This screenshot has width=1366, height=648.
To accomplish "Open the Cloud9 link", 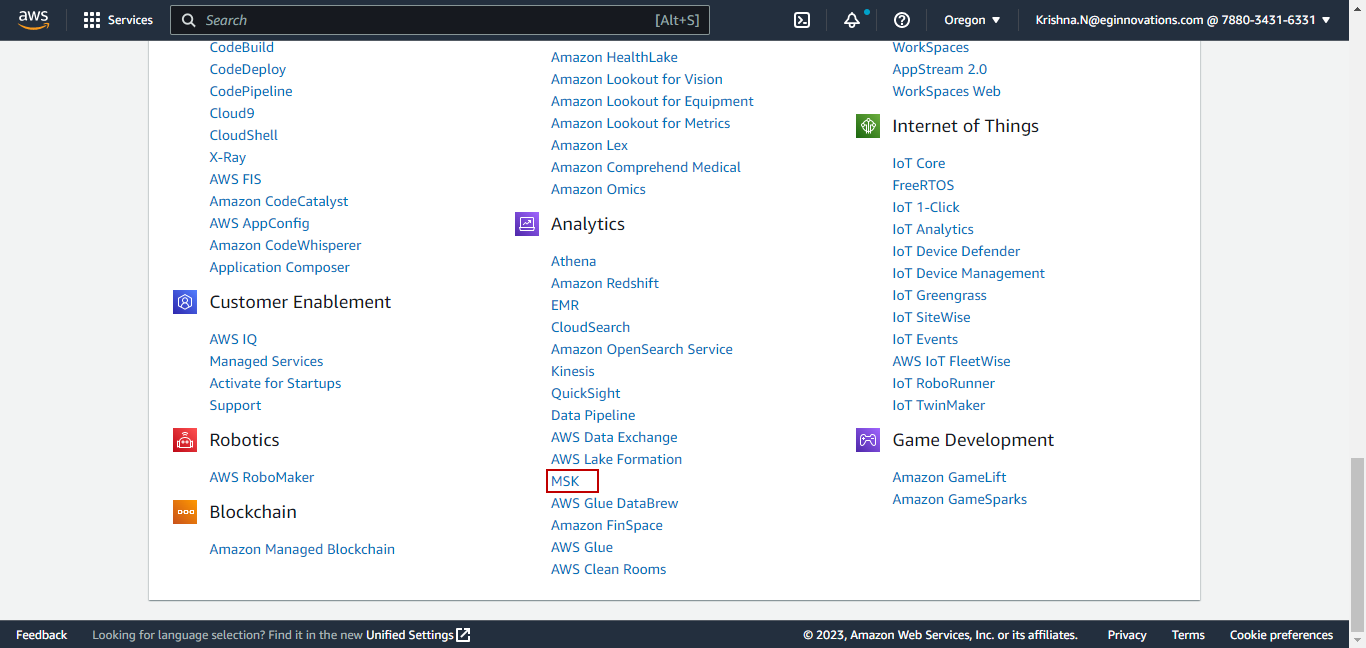I will tap(232, 113).
